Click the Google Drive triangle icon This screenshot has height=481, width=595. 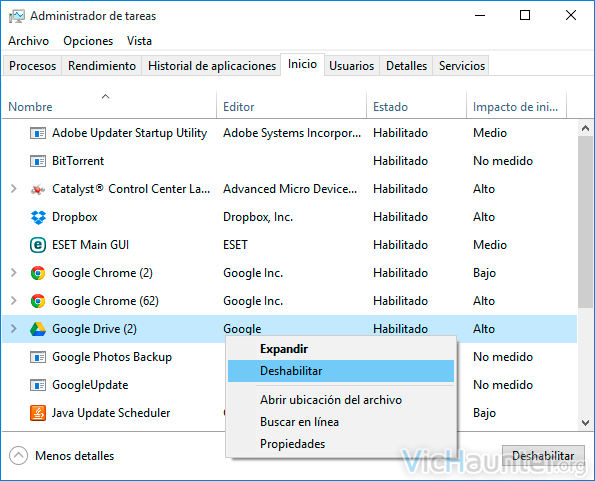coord(38,329)
